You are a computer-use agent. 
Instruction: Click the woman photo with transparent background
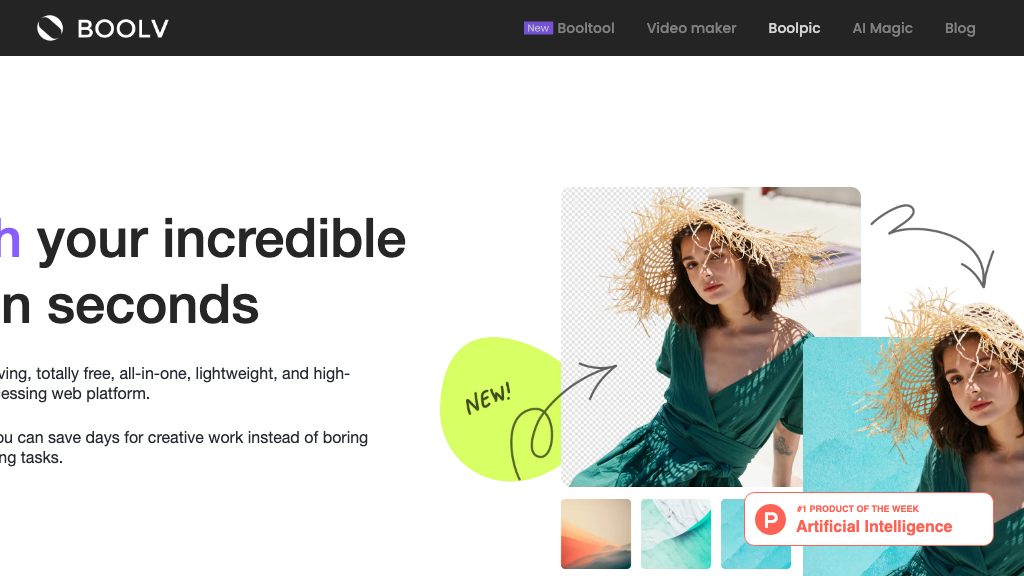700,320
